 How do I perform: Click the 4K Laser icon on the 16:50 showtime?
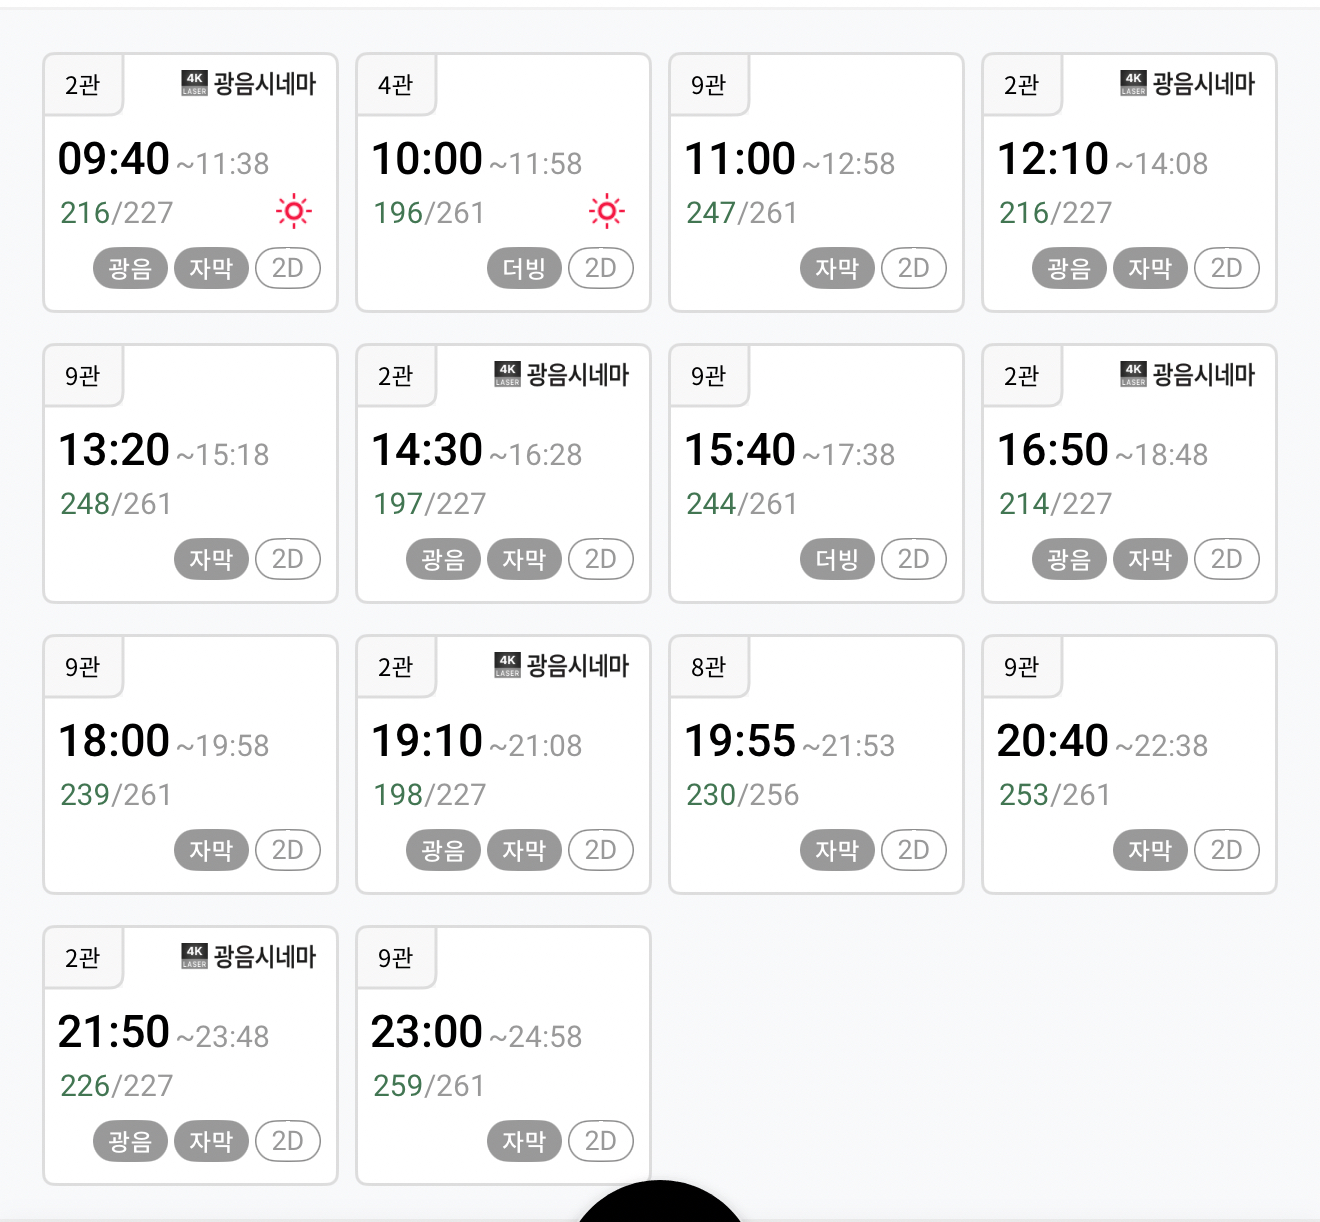[x=1133, y=374]
